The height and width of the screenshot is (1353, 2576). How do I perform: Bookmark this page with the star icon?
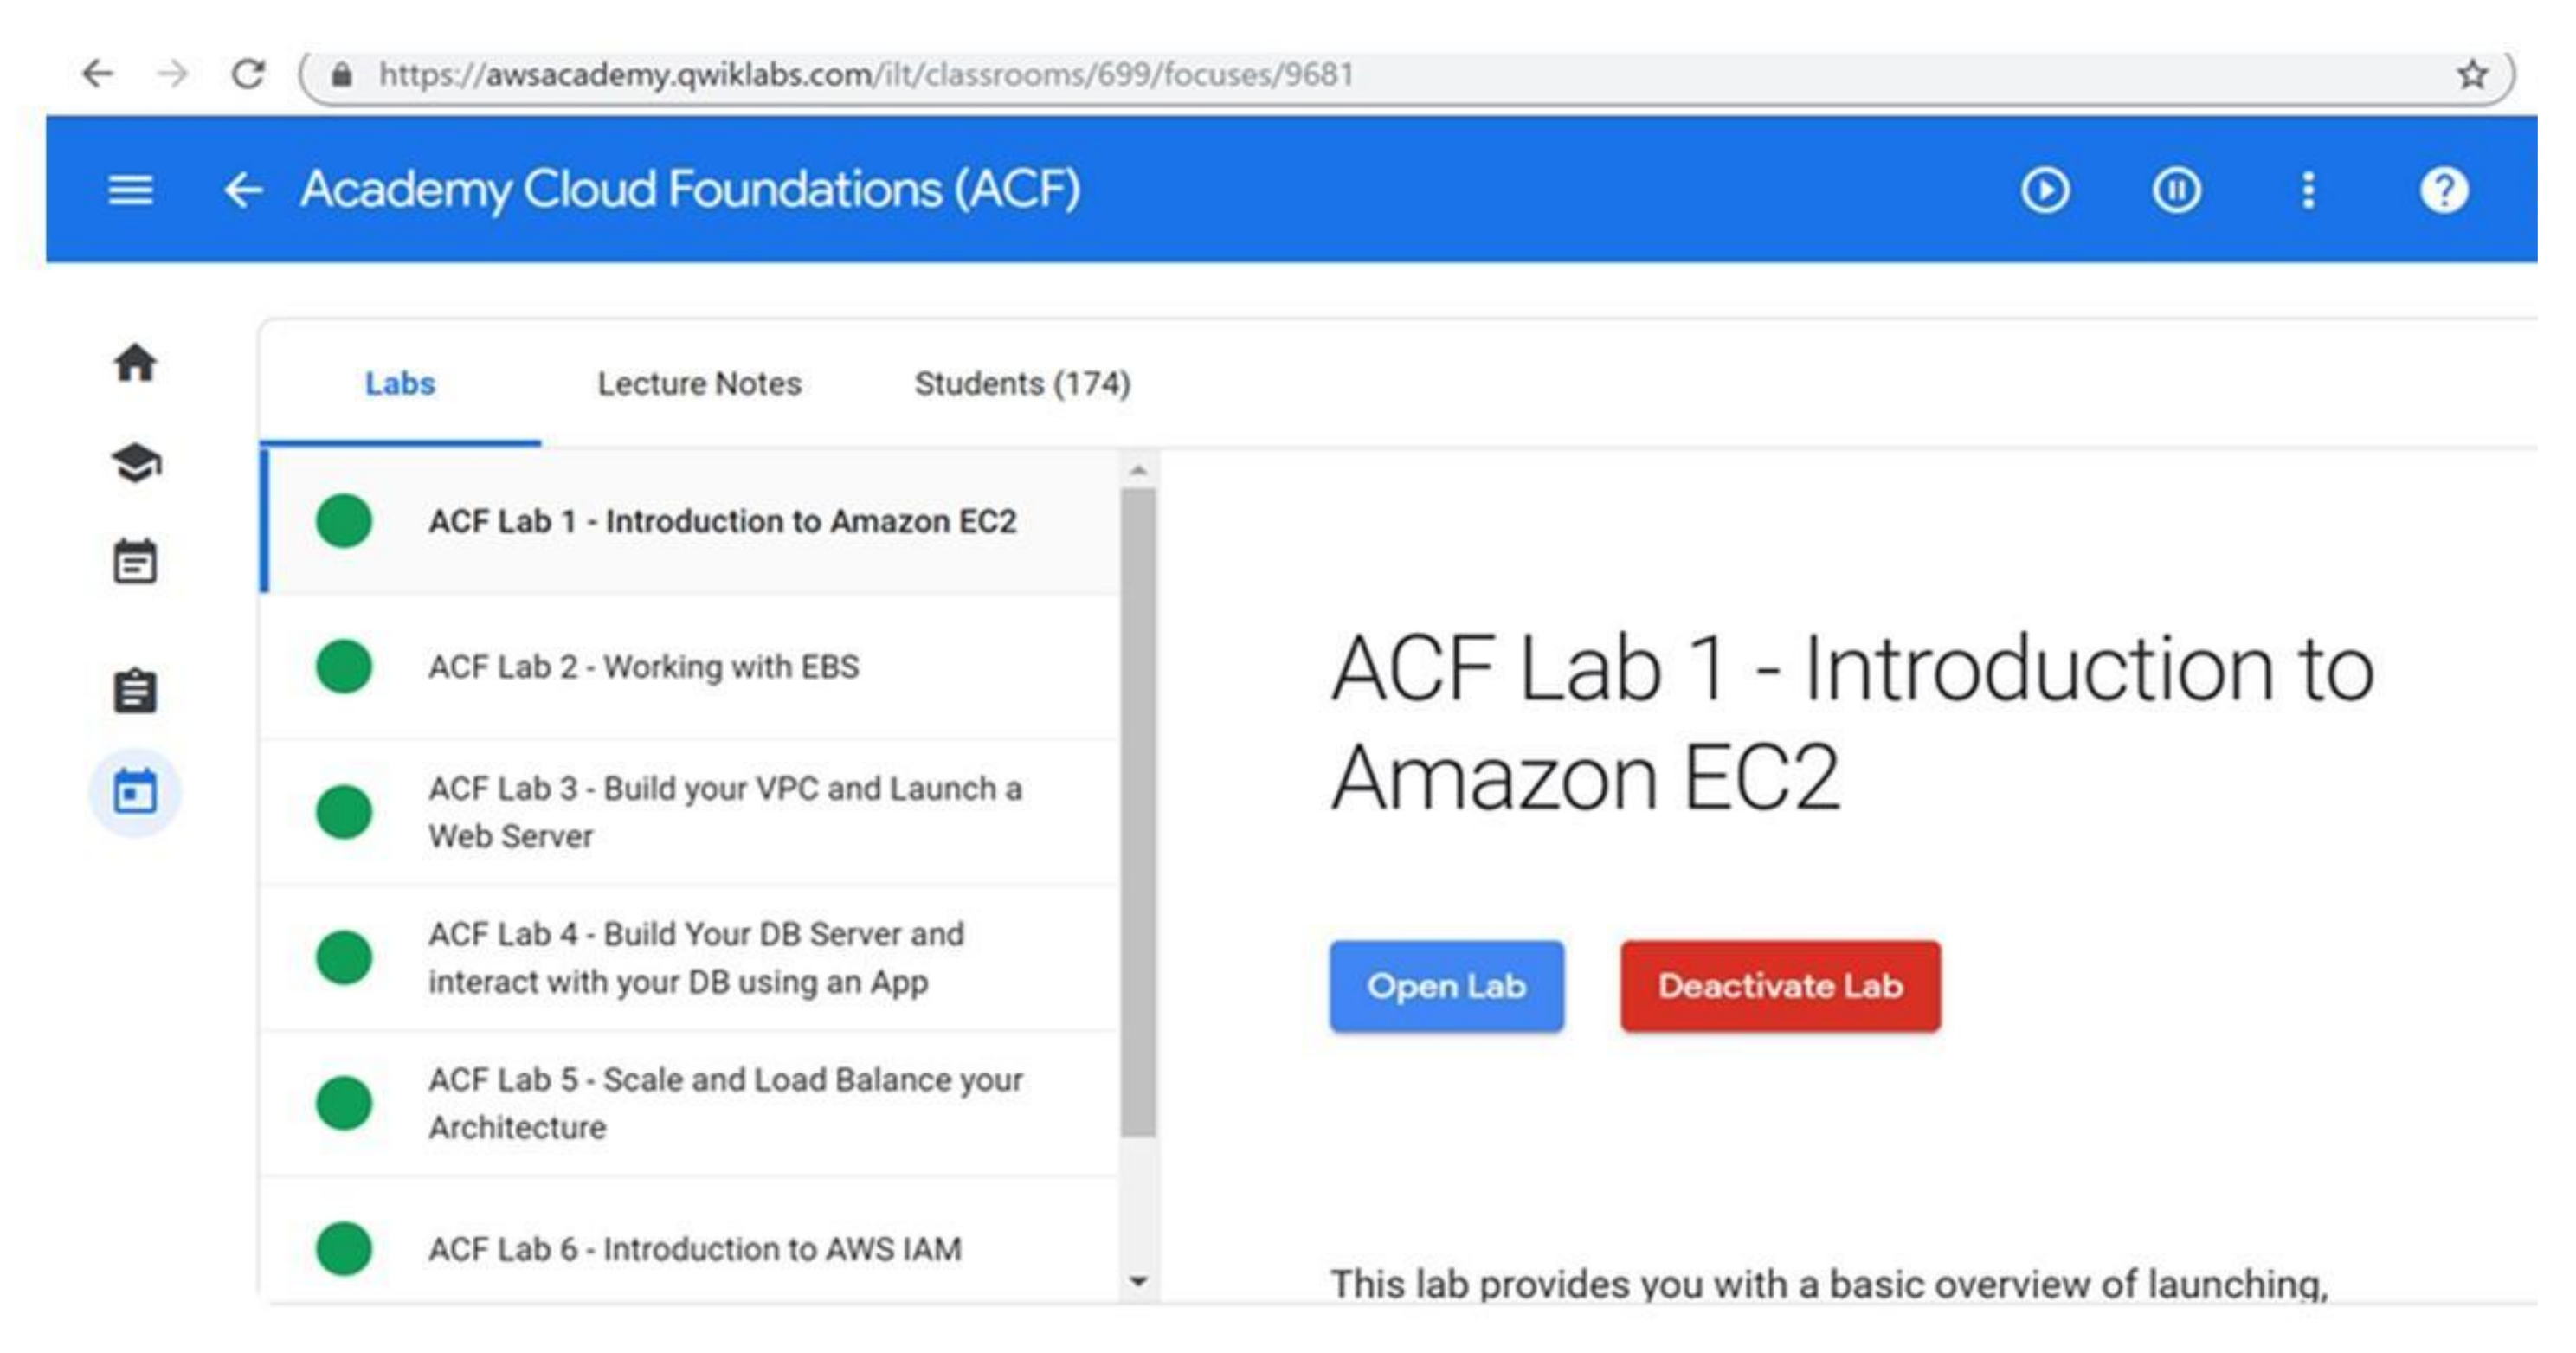point(2472,74)
